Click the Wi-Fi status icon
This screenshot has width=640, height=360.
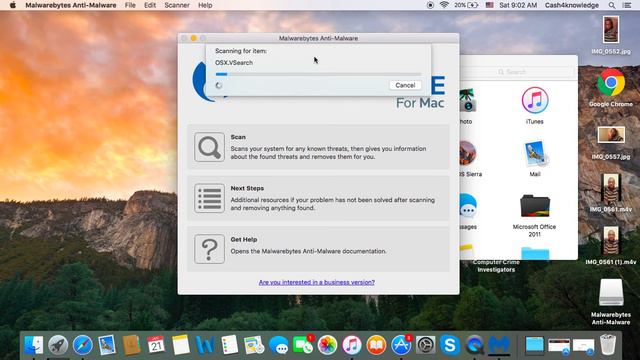coord(444,5)
